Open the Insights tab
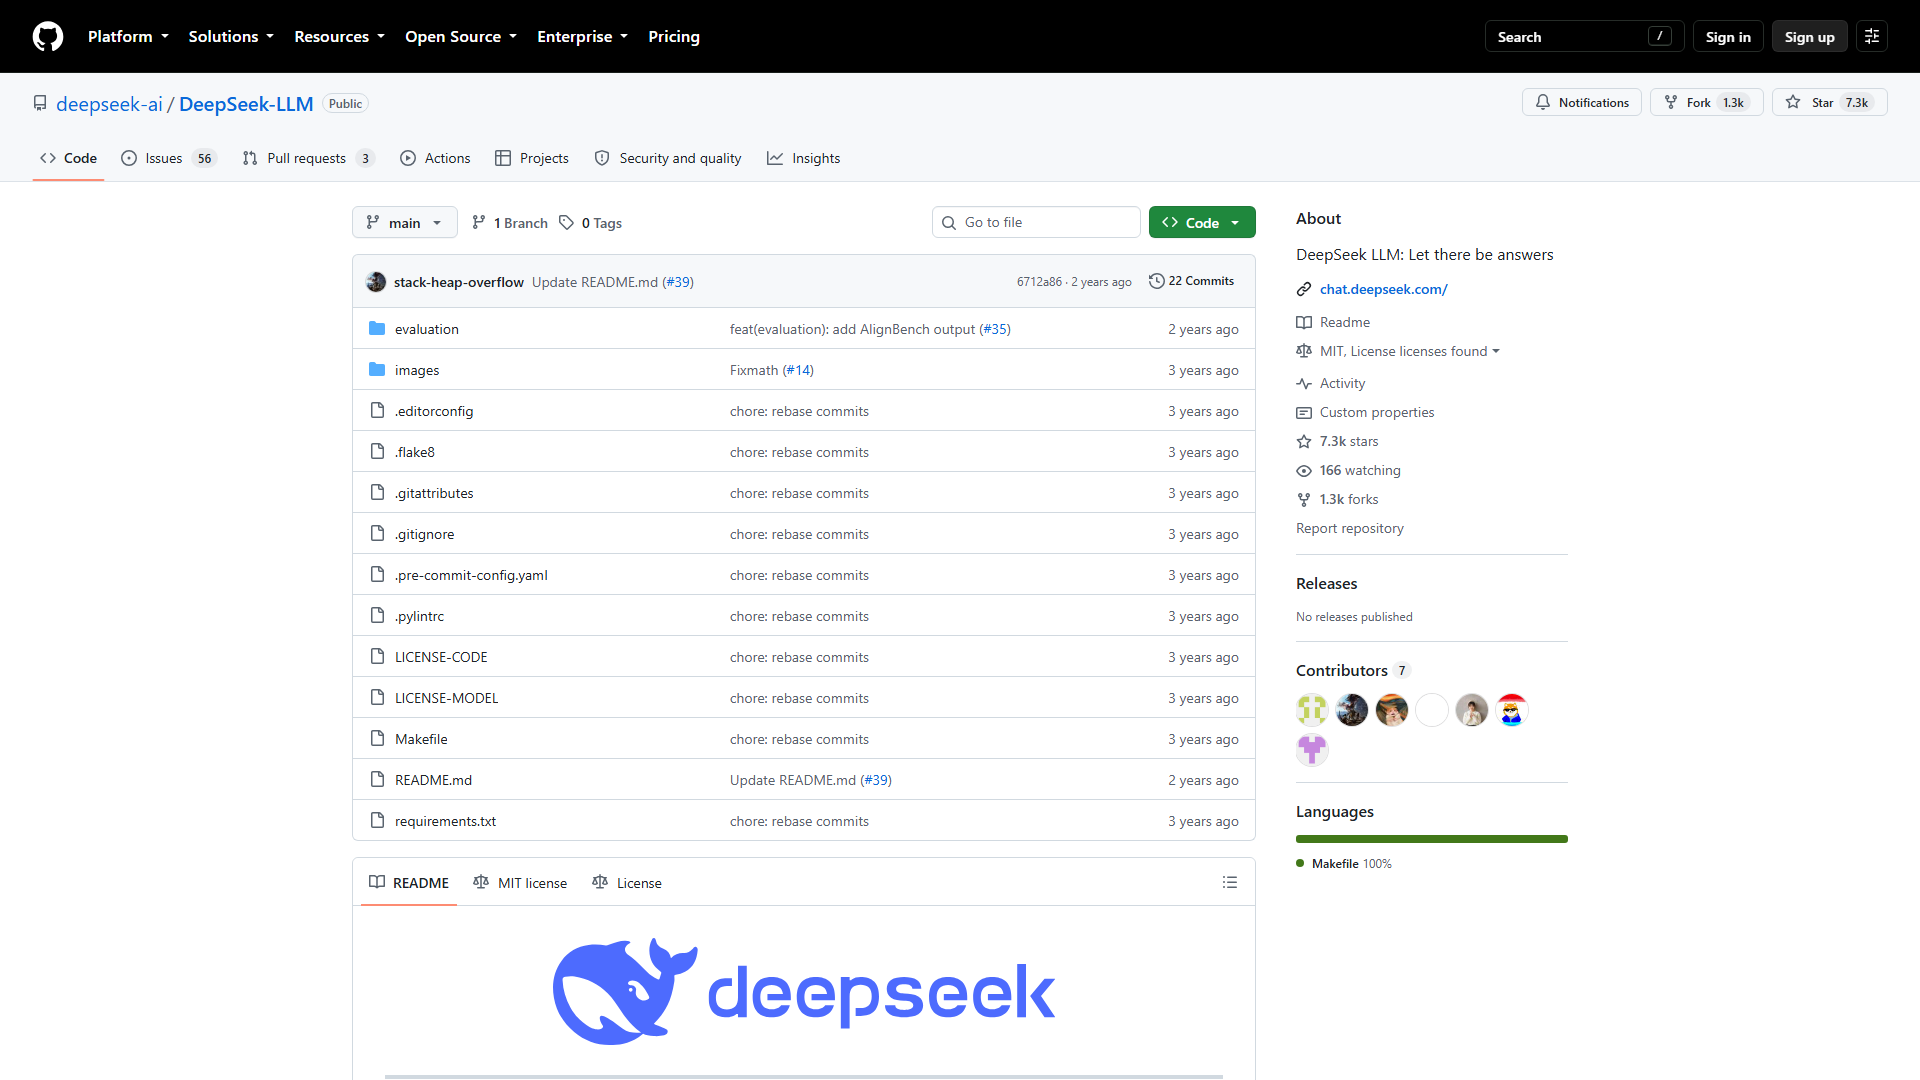The width and height of the screenshot is (1920, 1080). pyautogui.click(x=804, y=158)
